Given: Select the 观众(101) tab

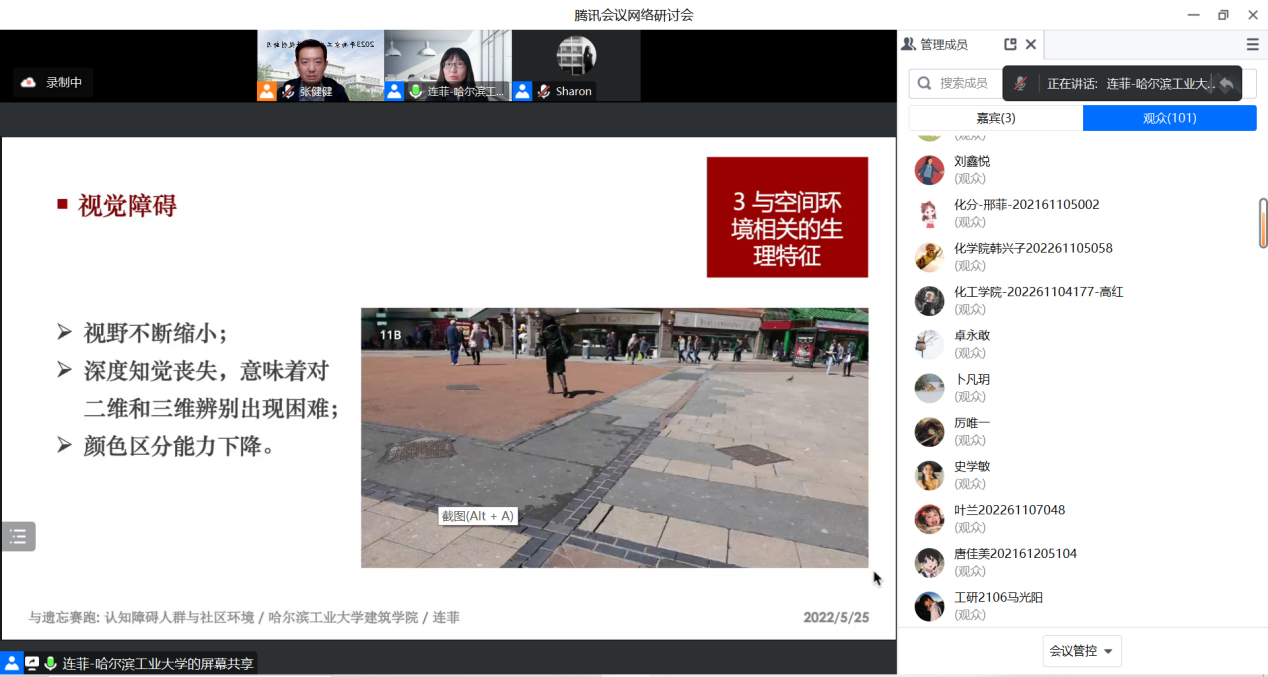Looking at the screenshot, I should coord(1169,118).
